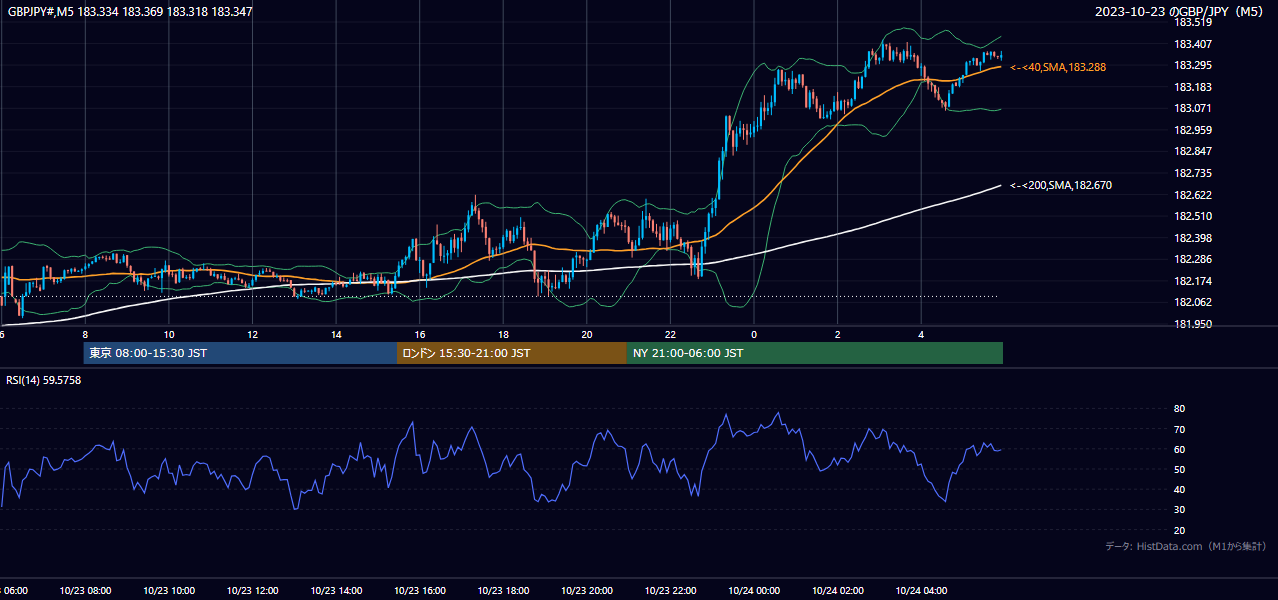Click hour tick 0 under price chart
1278x600 pixels.
coord(754,335)
